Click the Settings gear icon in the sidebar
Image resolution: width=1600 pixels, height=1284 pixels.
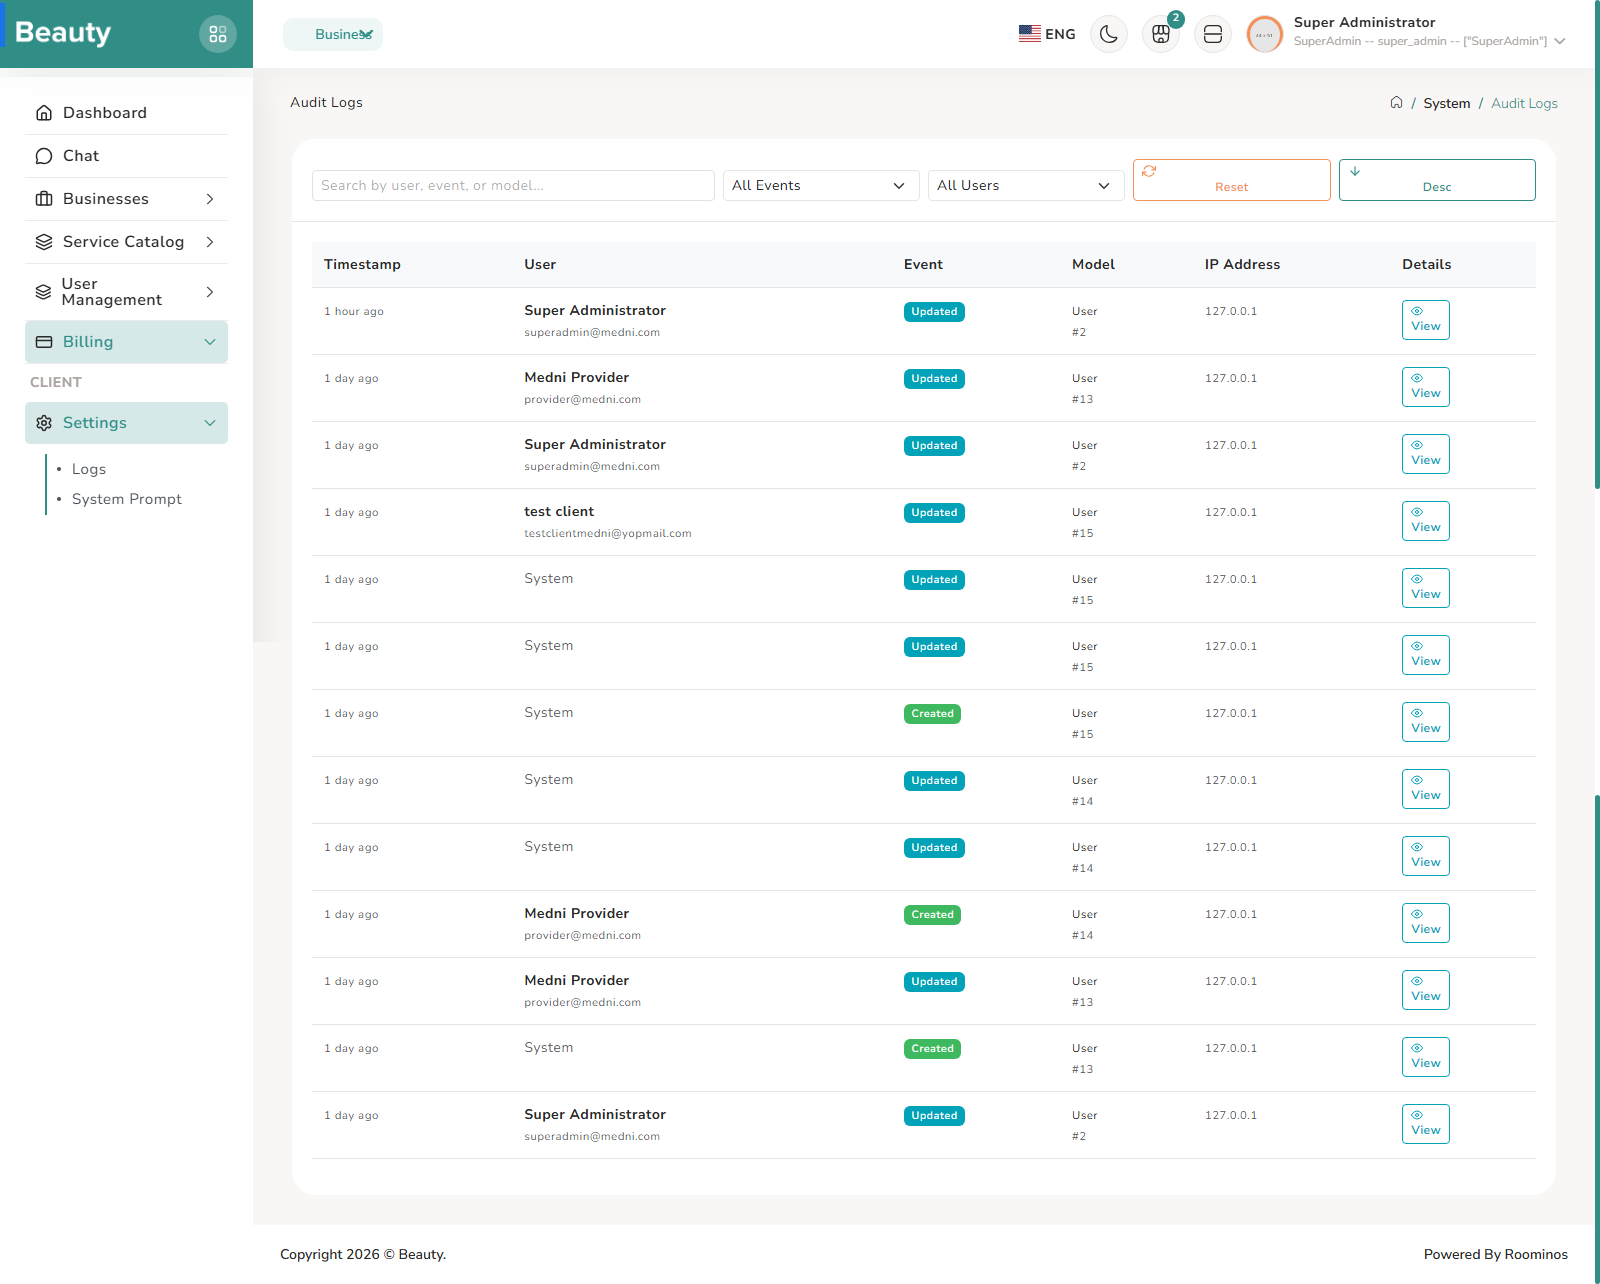(44, 422)
